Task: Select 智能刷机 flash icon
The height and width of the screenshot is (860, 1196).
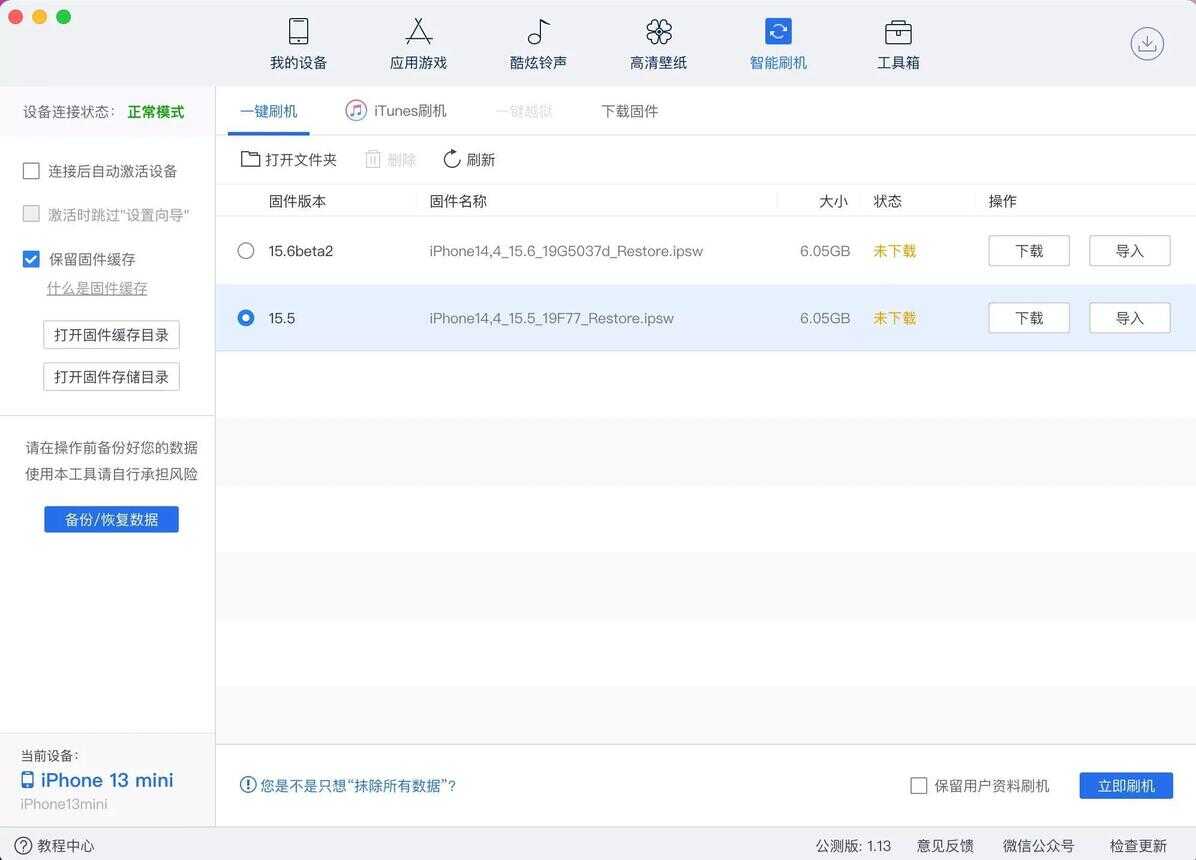Action: click(x=778, y=32)
